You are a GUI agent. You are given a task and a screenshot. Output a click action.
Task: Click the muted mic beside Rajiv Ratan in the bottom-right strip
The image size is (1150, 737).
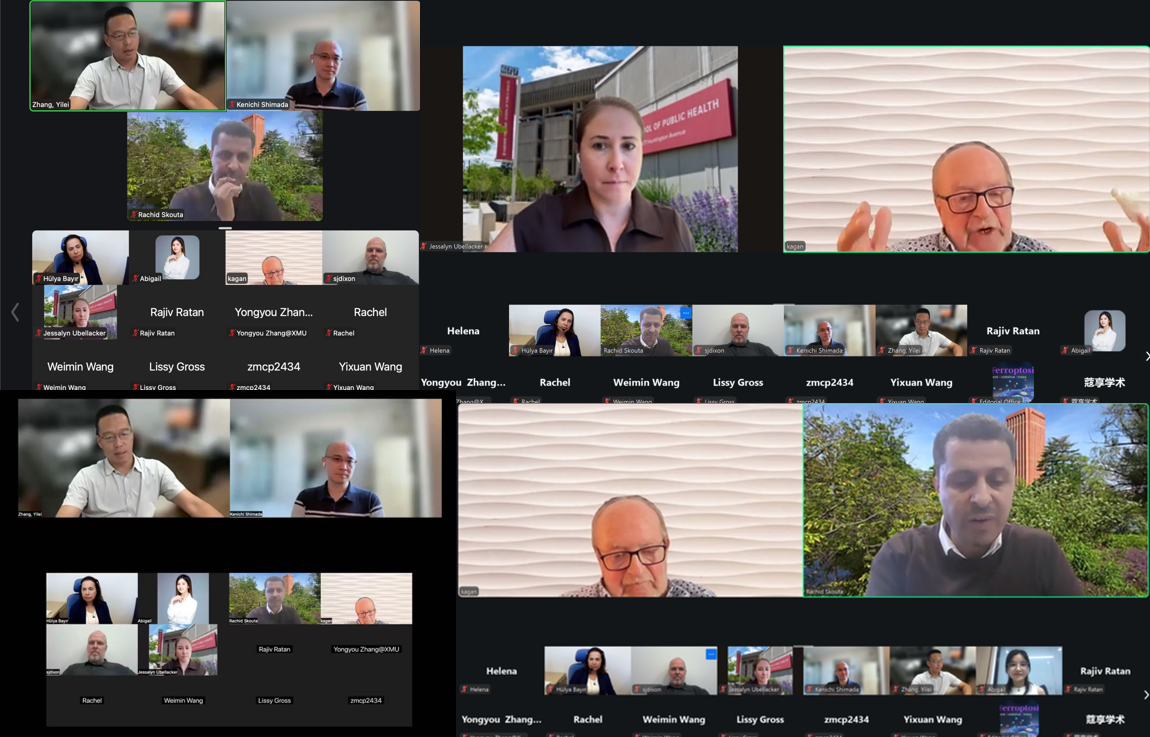point(1069,689)
